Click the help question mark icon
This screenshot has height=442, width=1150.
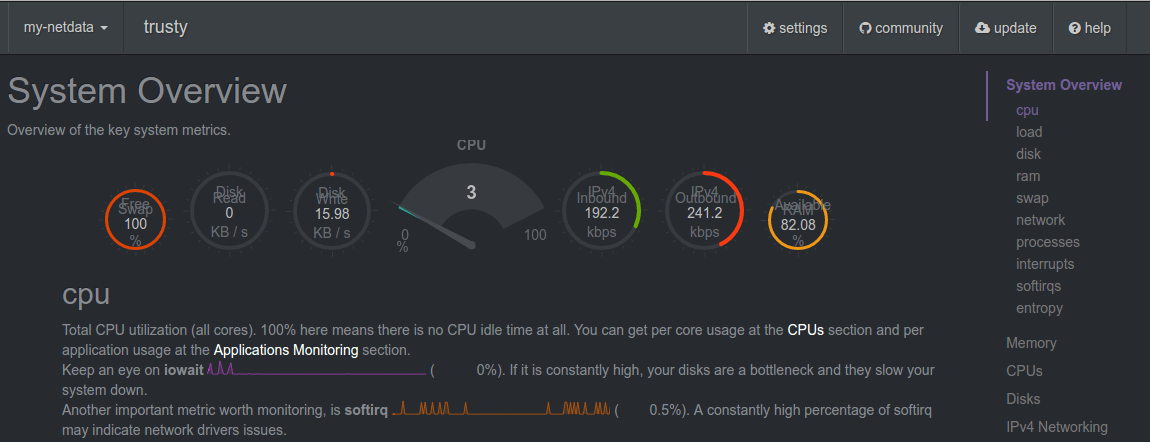click(x=1075, y=28)
